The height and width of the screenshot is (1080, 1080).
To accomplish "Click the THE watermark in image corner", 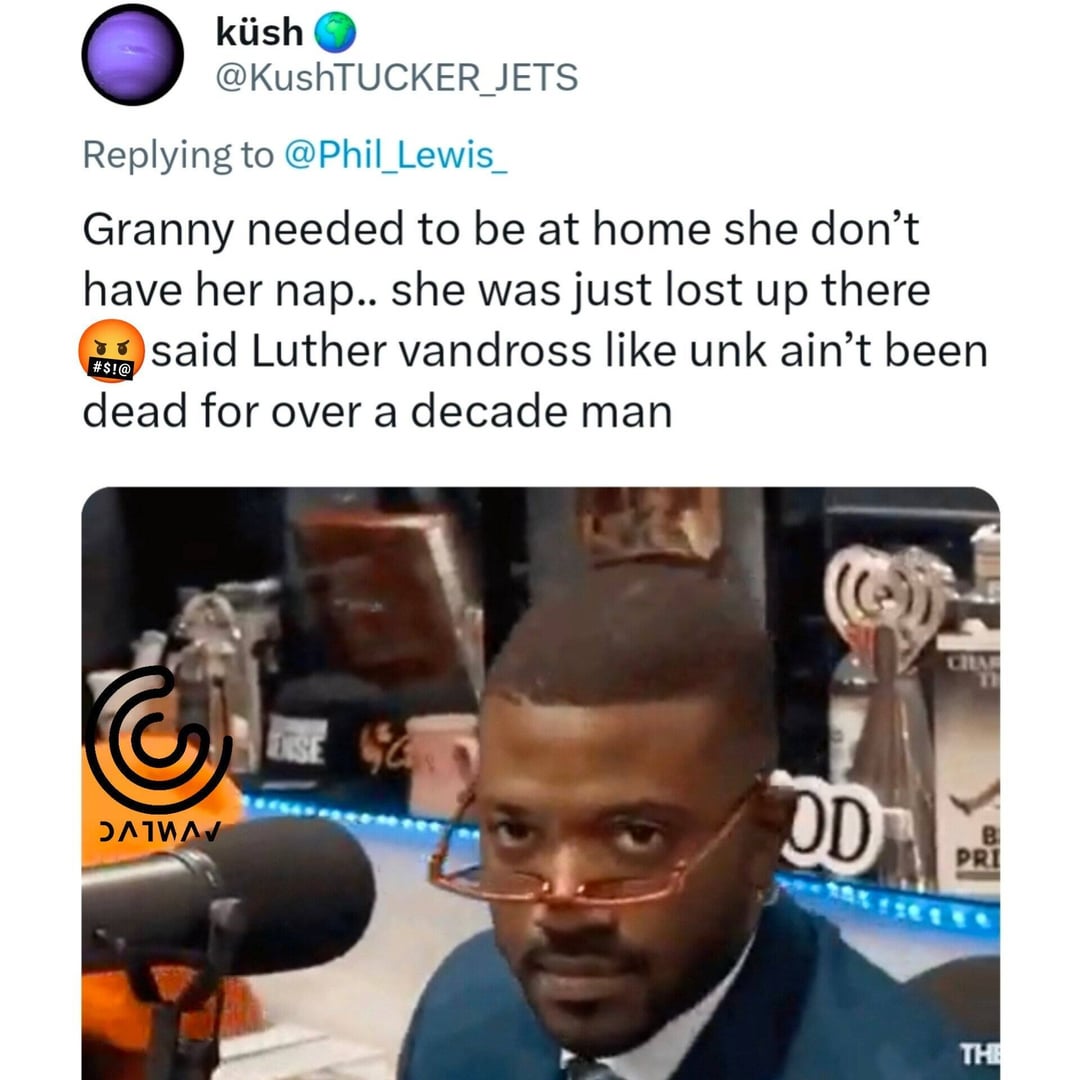I will click(979, 1054).
